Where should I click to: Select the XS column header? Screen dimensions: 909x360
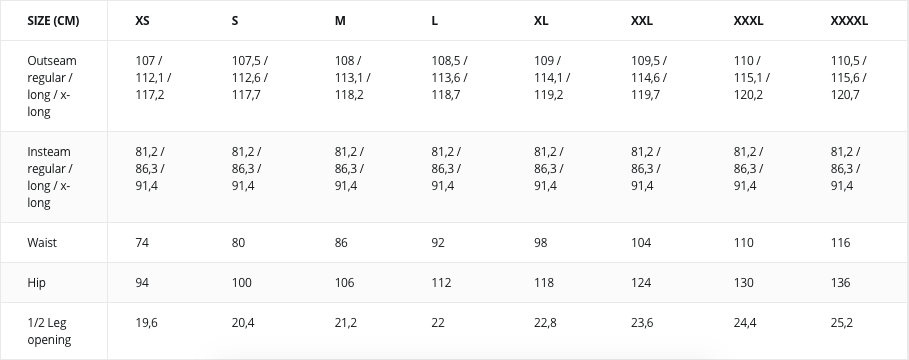142,21
